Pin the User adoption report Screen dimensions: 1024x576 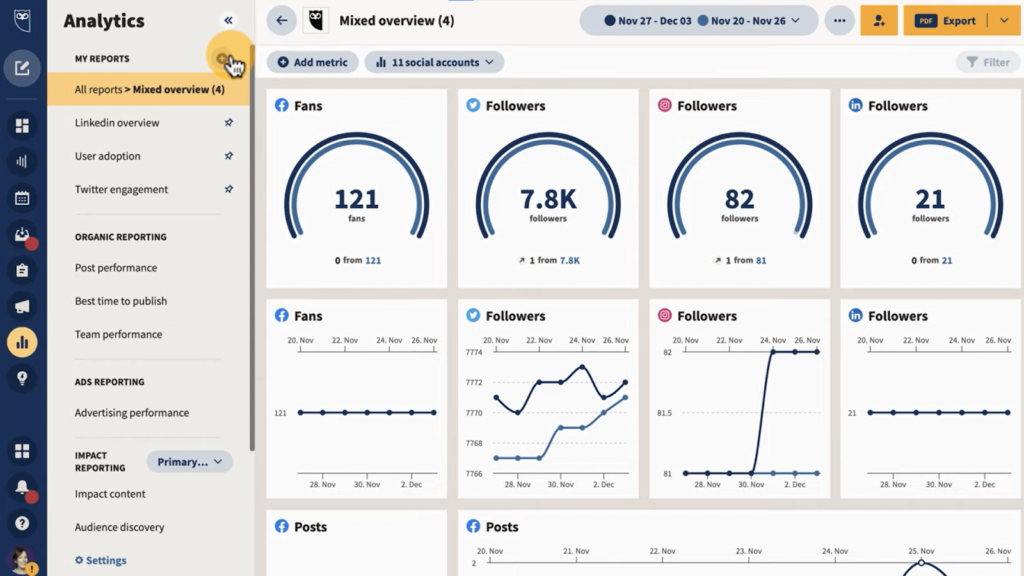tap(229, 156)
